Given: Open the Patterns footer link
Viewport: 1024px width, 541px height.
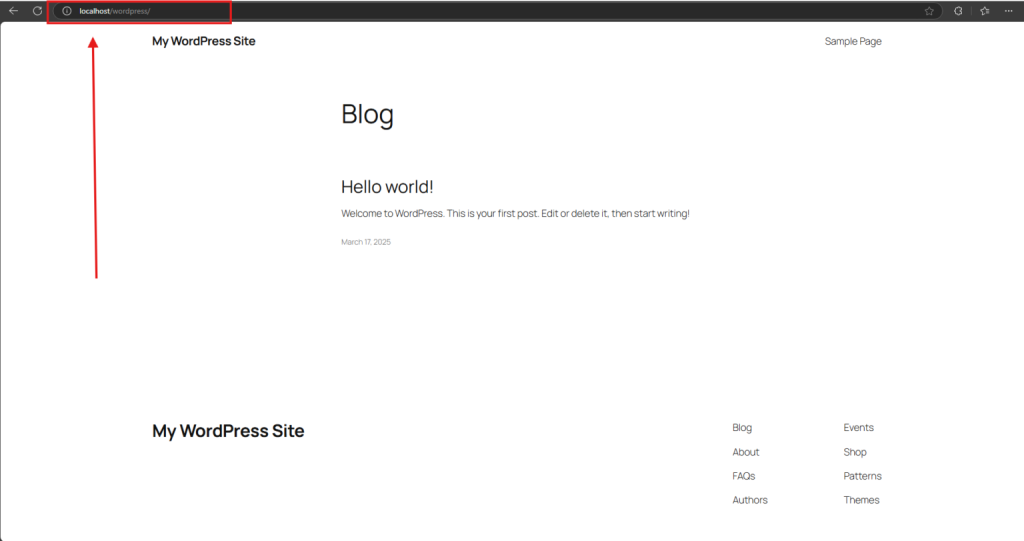Looking at the screenshot, I should pyautogui.click(x=862, y=476).
